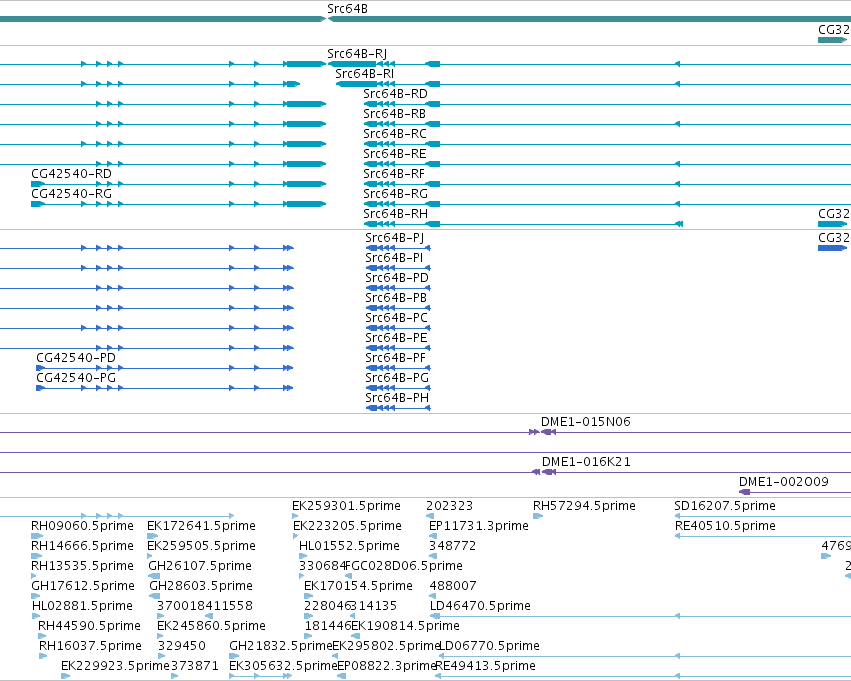The width and height of the screenshot is (851, 681).
Task: Click the Src64B-RD transcript name
Action: coord(396,94)
